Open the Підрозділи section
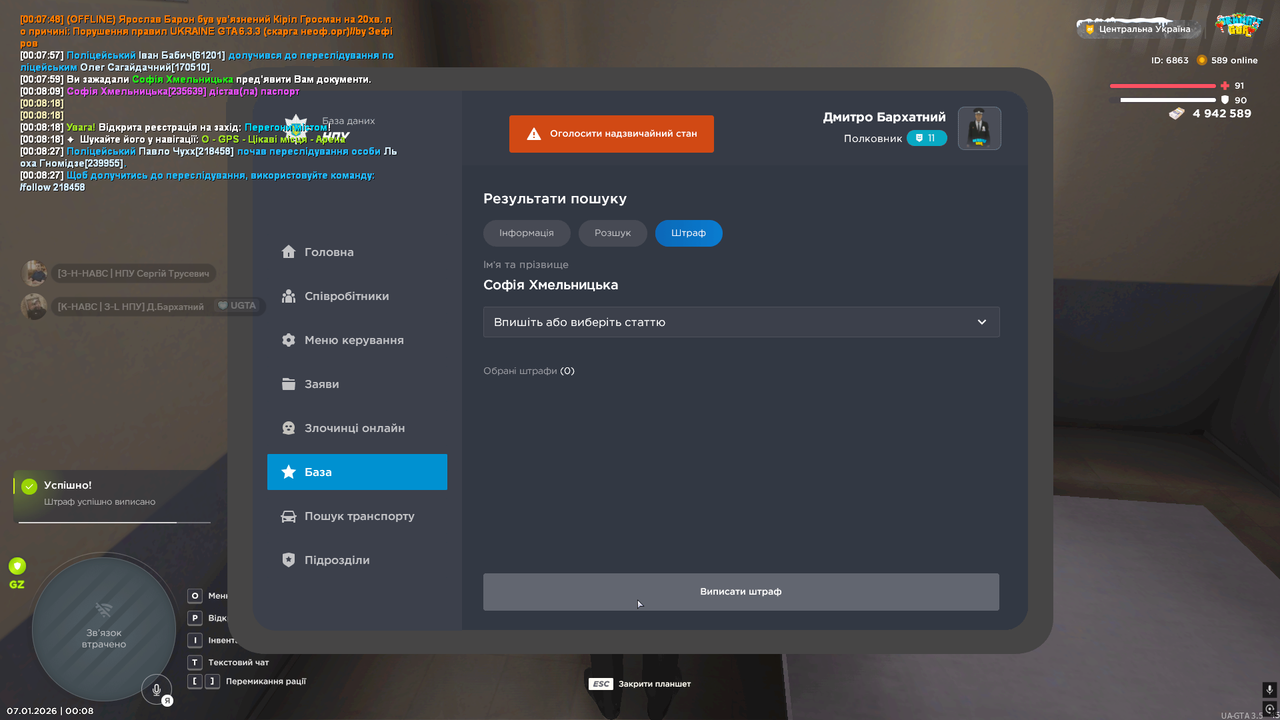Viewport: 1280px width, 720px height. pos(357,560)
